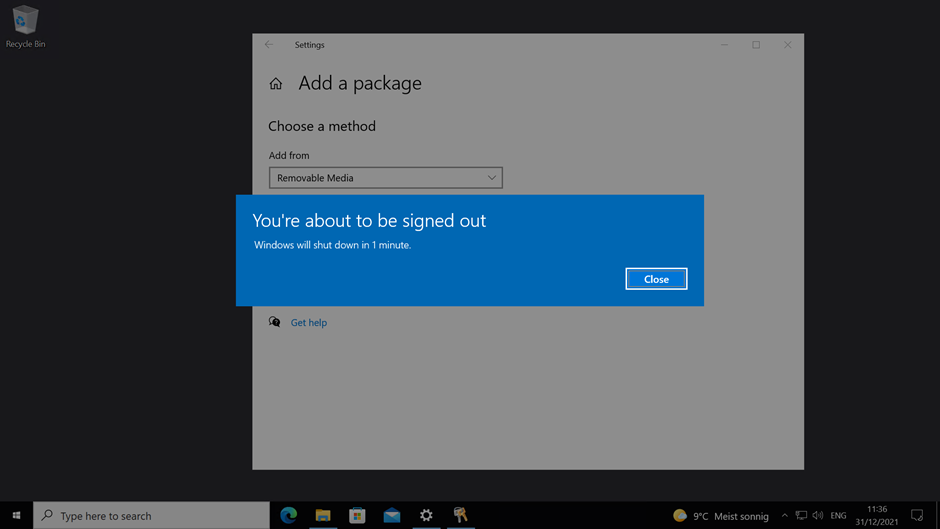Show hidden tray icons chevron
940x529 pixels.
point(784,515)
